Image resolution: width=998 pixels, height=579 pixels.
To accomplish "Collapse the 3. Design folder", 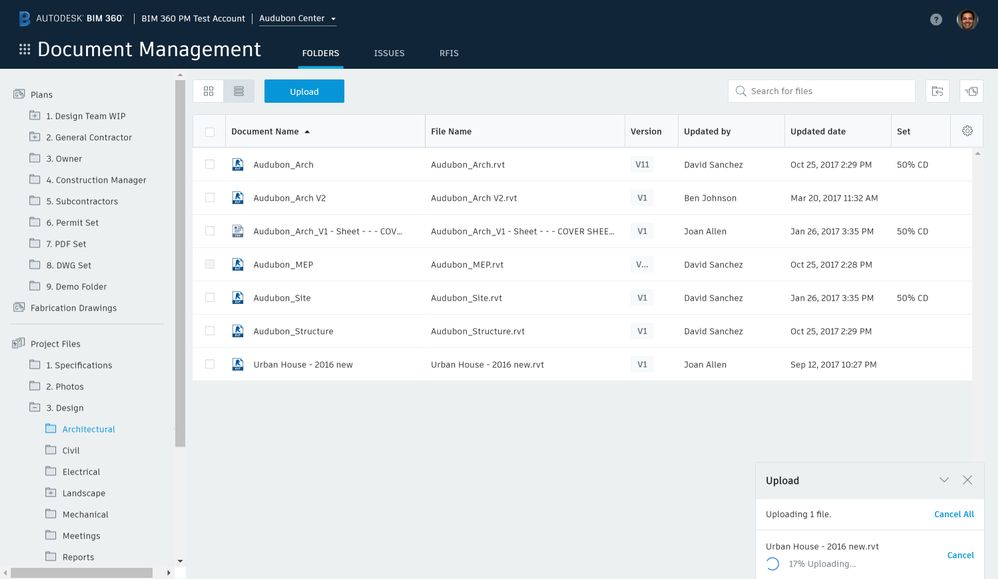I will click(35, 407).
